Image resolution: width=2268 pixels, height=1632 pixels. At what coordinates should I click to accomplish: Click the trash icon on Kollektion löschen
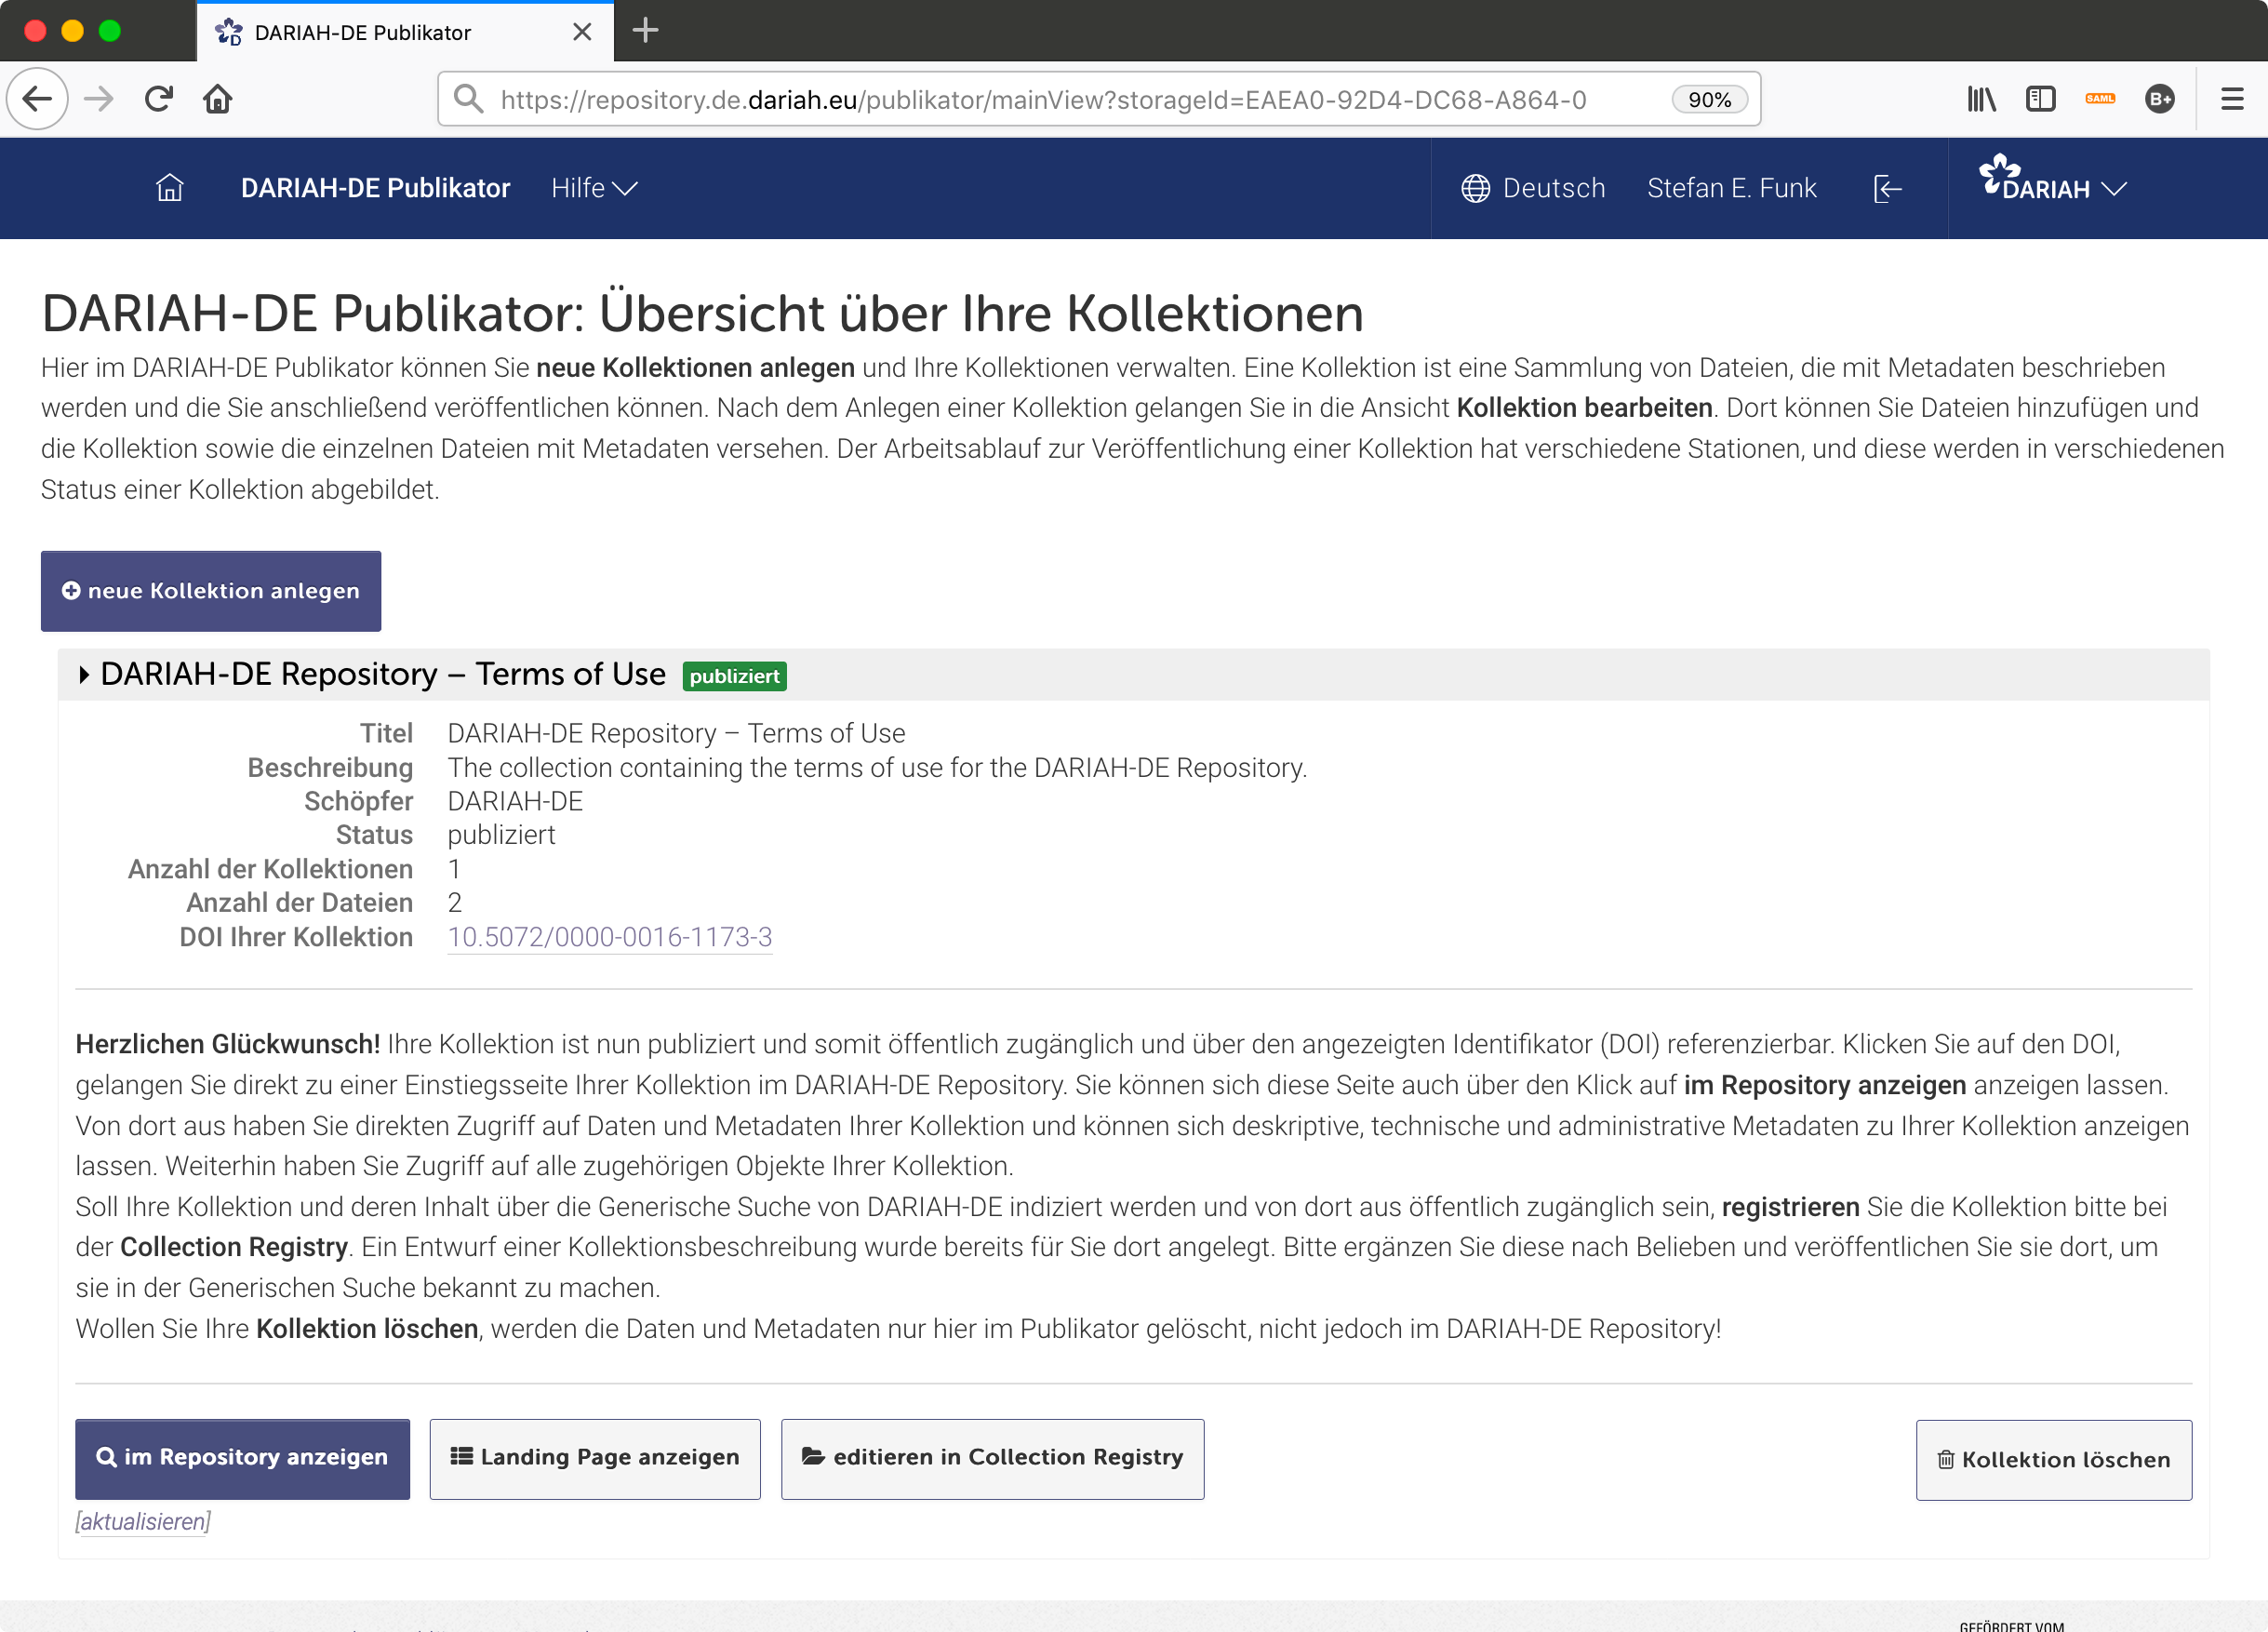coord(1947,1459)
